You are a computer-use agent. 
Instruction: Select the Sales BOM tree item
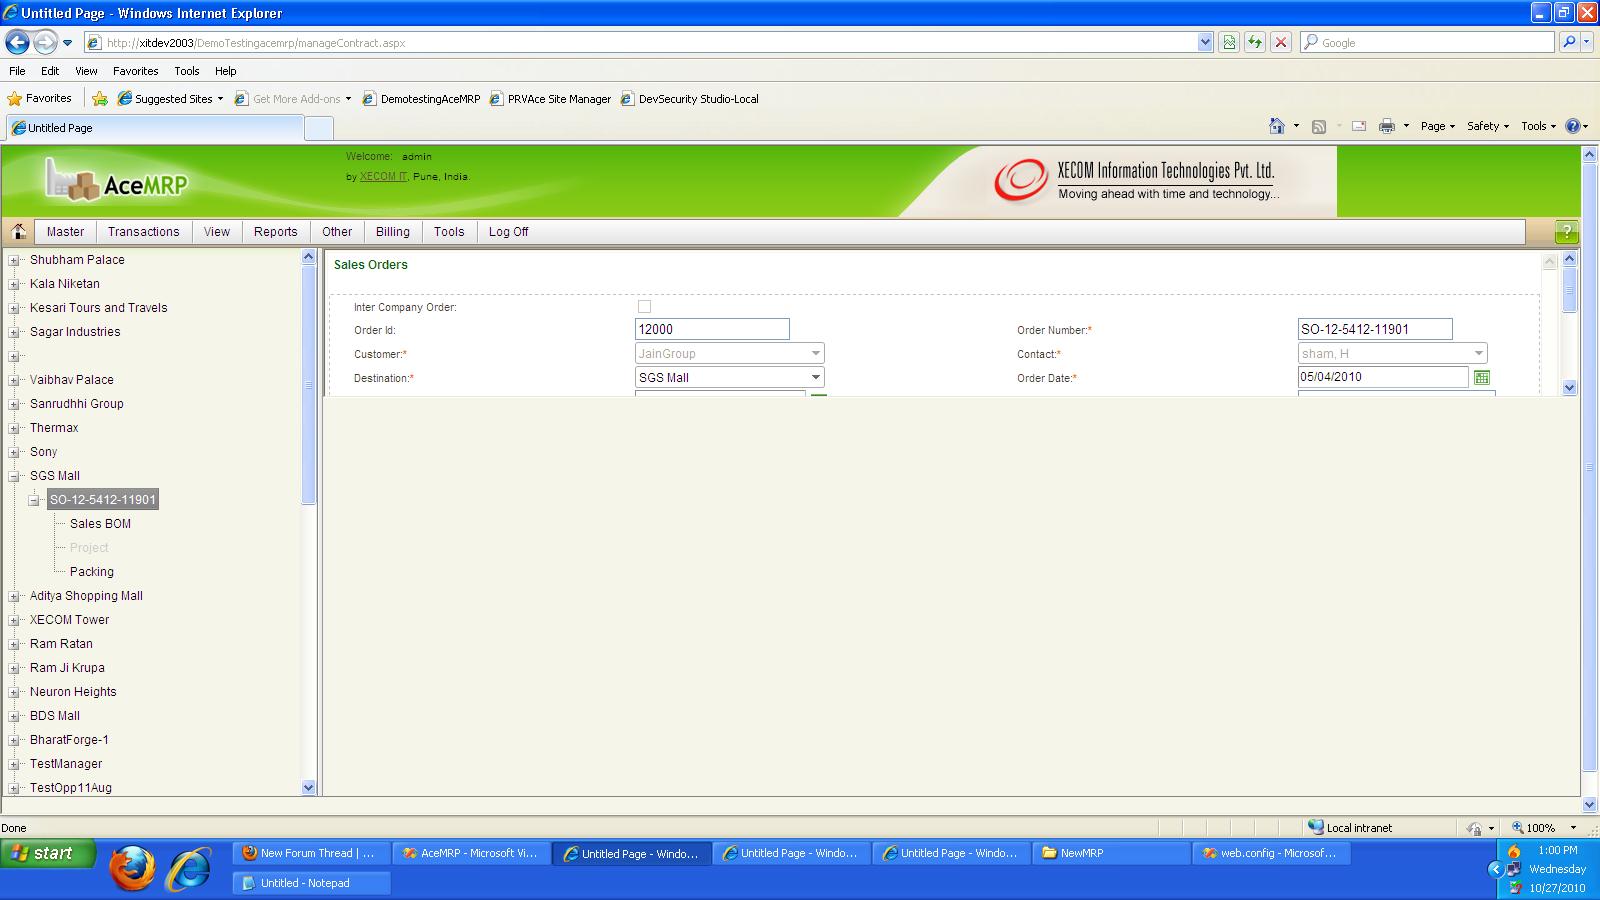pyautogui.click(x=100, y=524)
